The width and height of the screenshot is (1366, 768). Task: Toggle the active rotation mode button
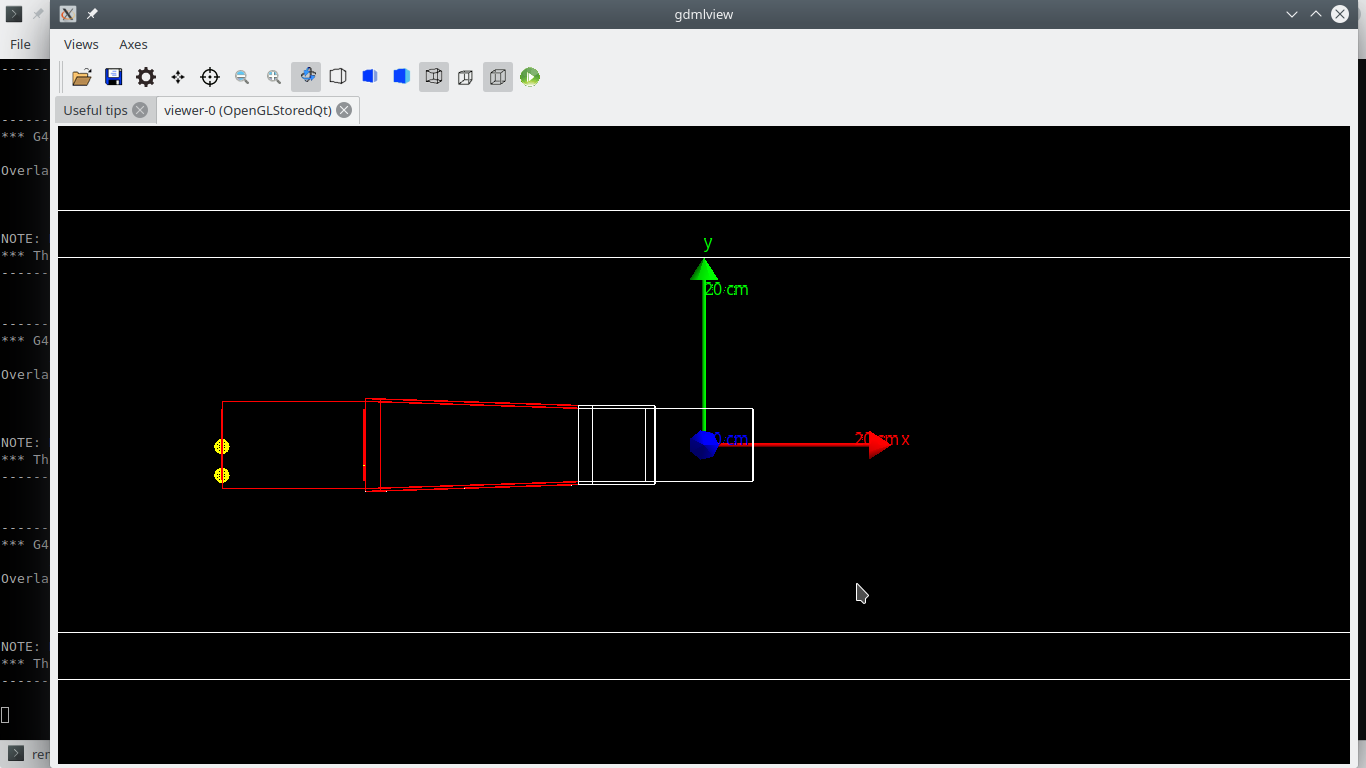(306, 76)
